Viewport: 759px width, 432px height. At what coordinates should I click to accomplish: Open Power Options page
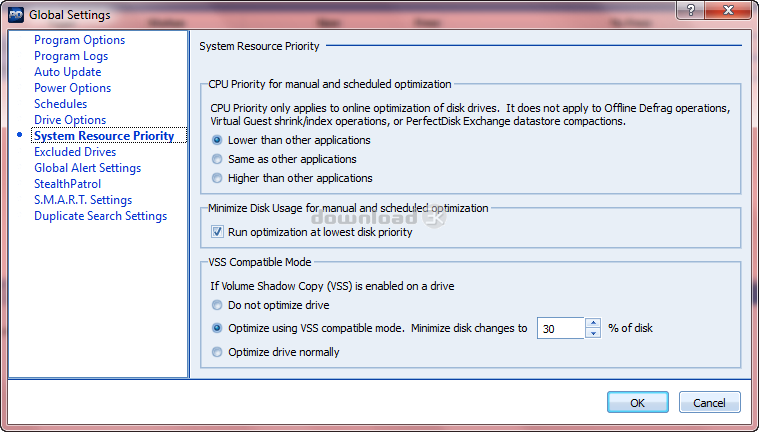[72, 88]
